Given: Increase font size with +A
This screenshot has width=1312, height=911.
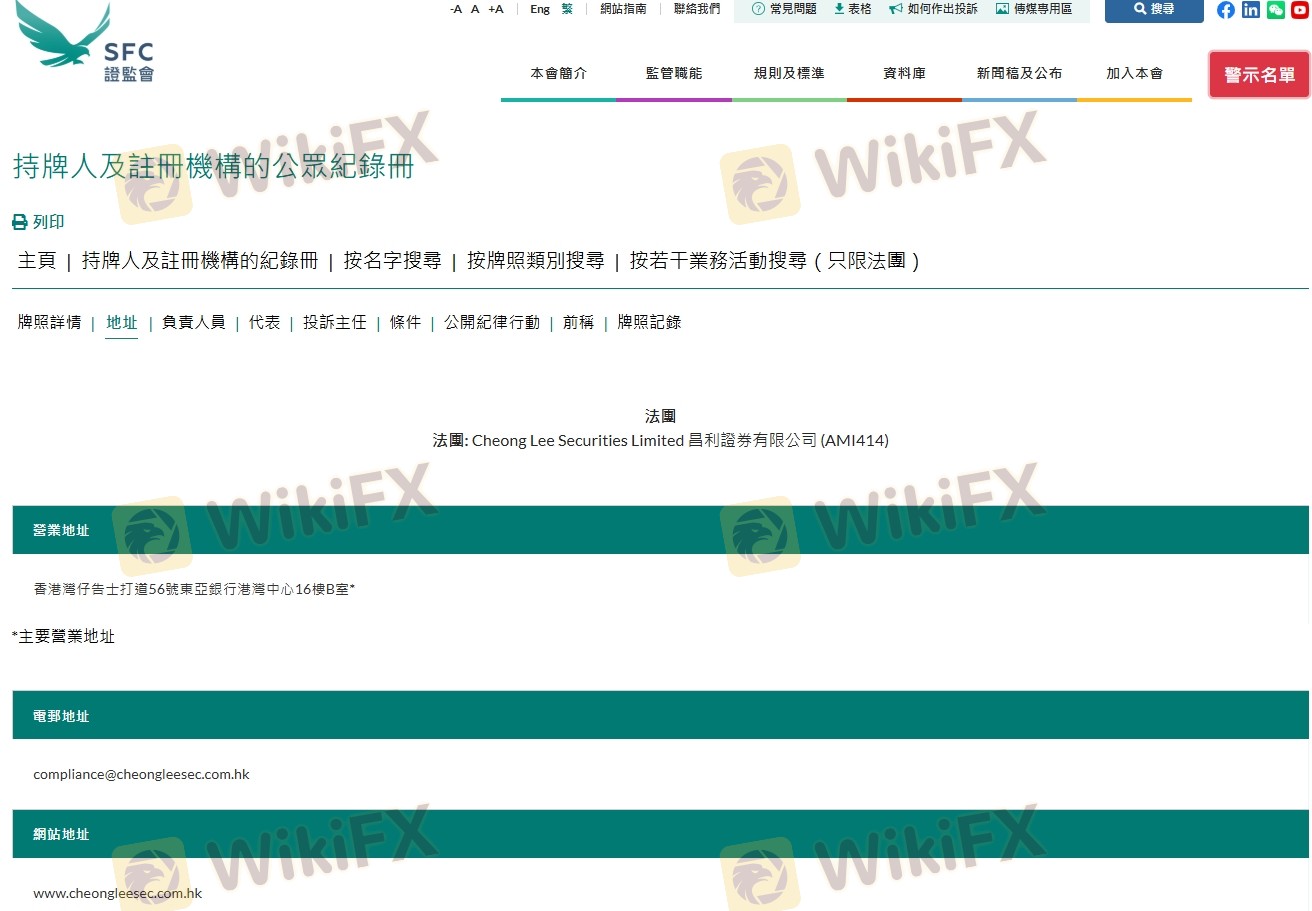Looking at the screenshot, I should click(495, 9).
